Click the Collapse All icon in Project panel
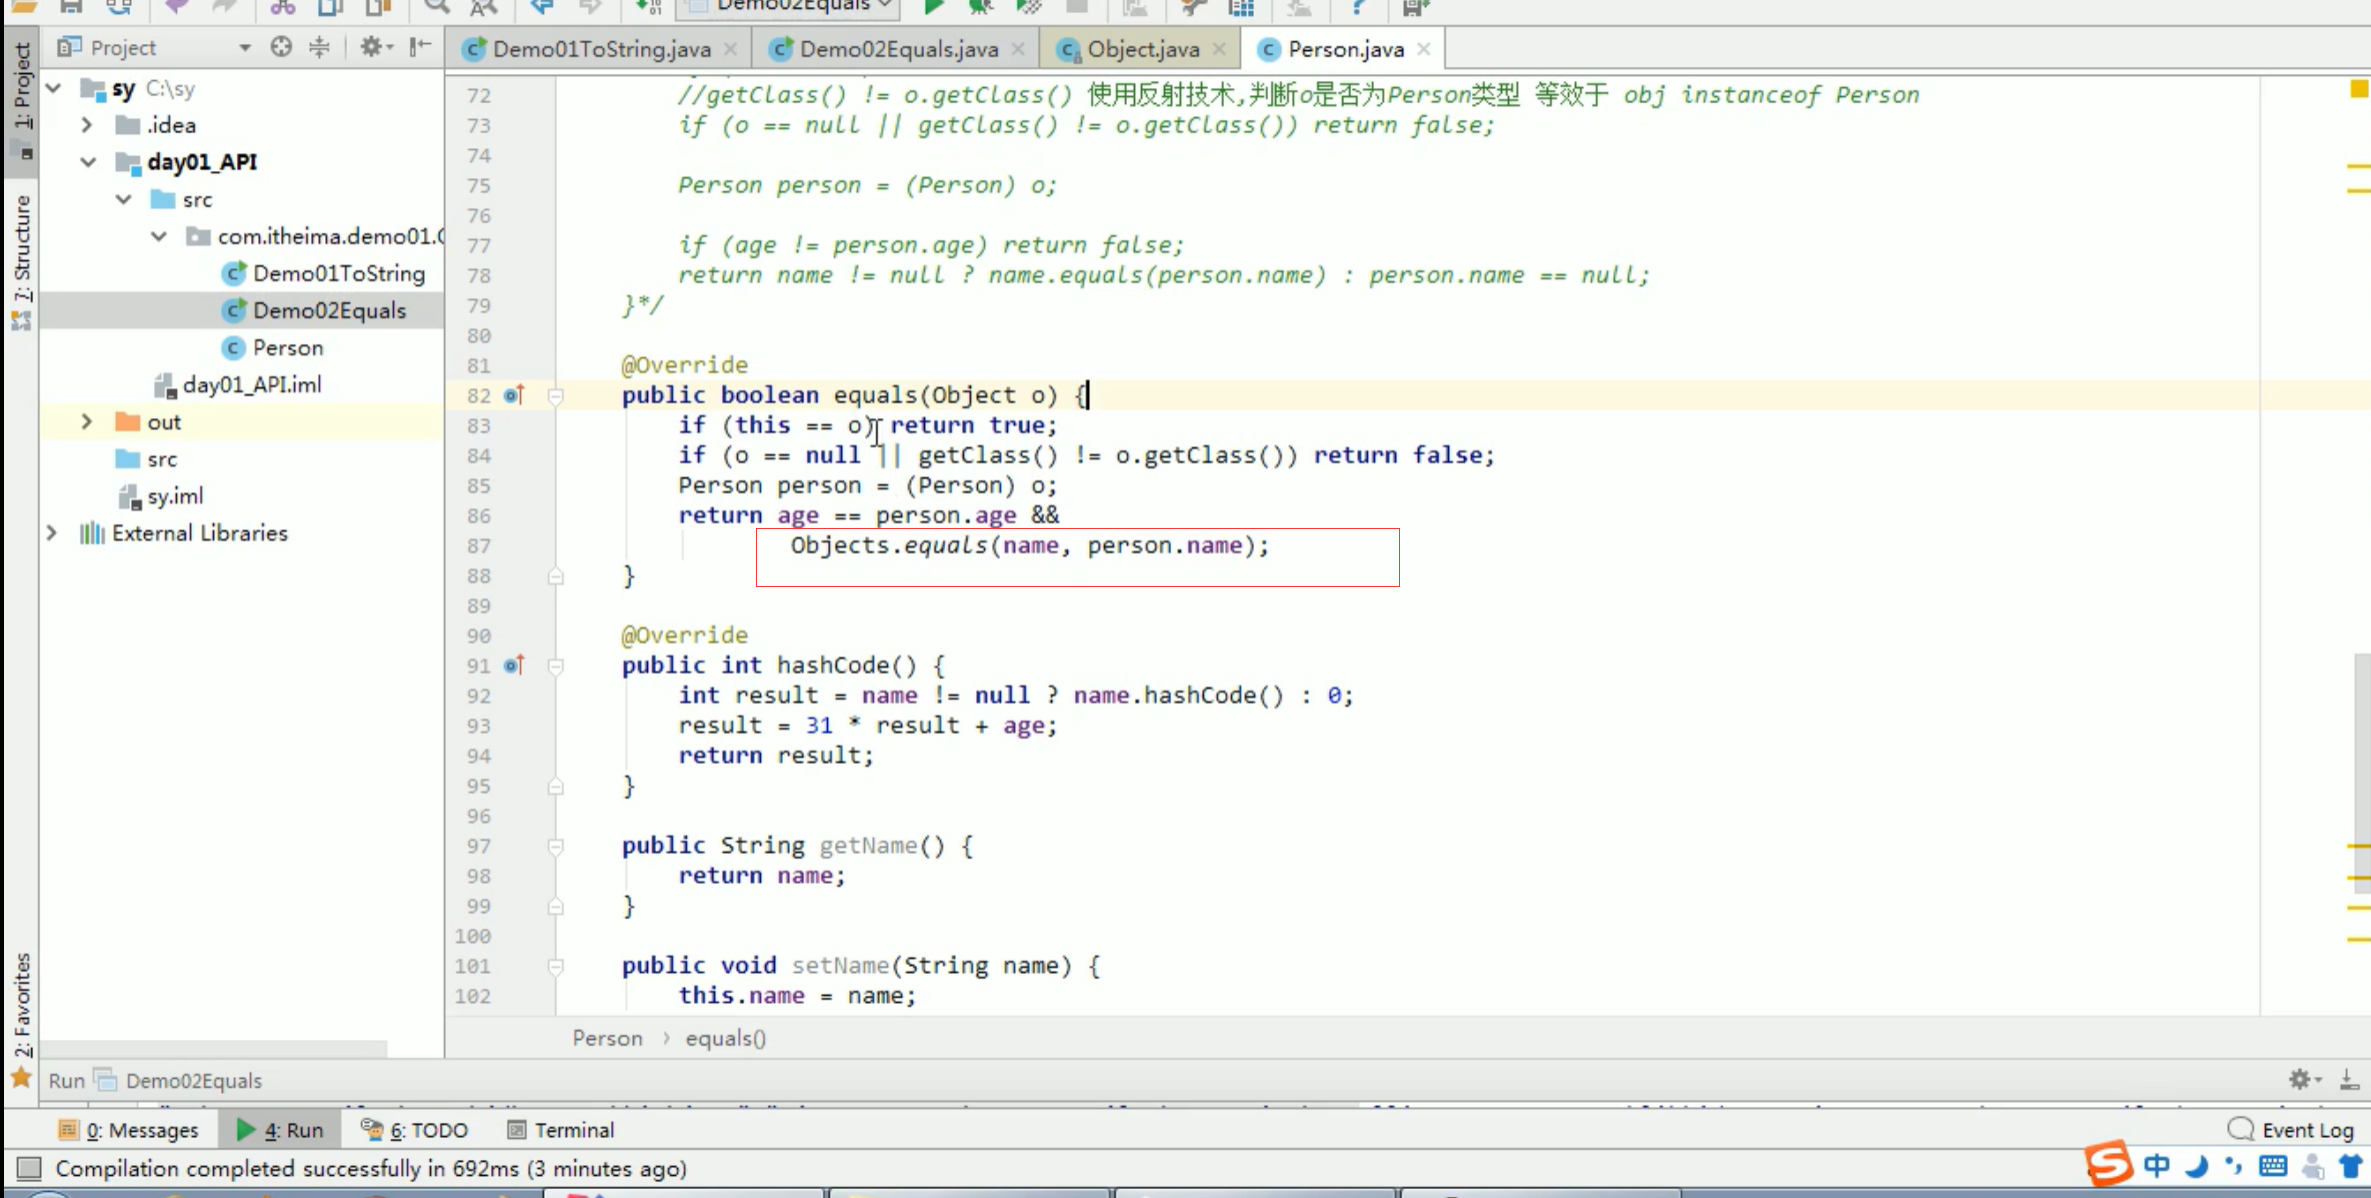Viewport: 2371px width, 1198px height. point(320,47)
